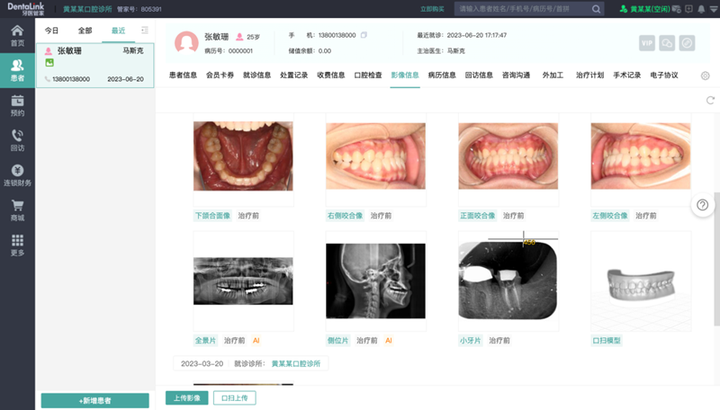Image resolution: width=720 pixels, height=410 pixels.
Task: Click the green tag icon under 张敏珊
Action: point(49,63)
